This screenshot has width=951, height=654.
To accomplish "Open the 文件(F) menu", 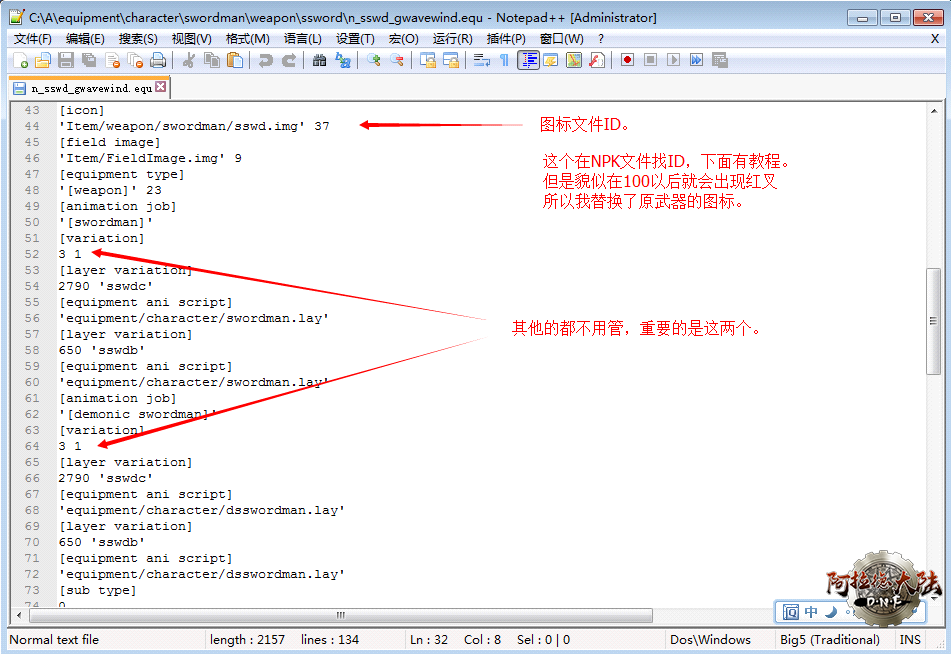I will (x=32, y=39).
